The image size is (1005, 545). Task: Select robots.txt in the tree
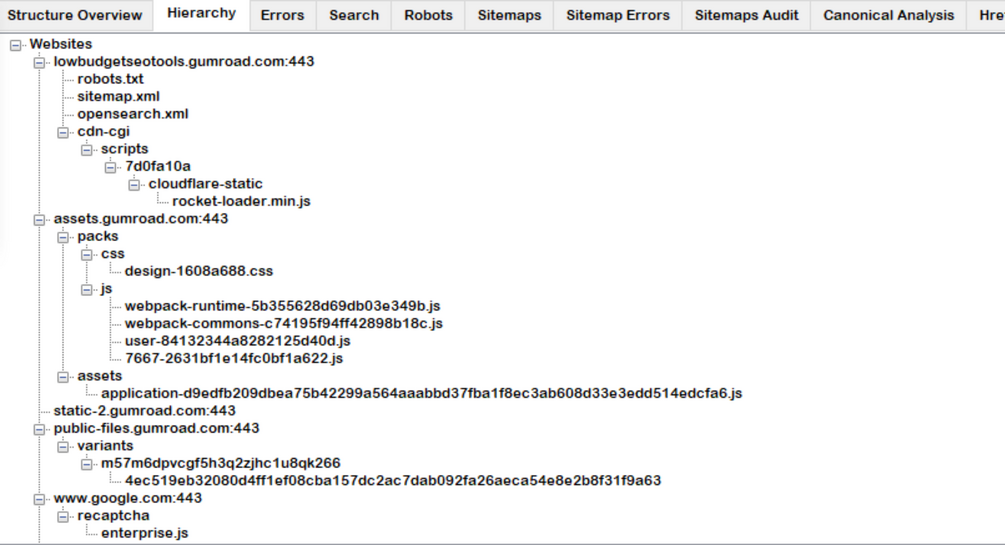[110, 79]
